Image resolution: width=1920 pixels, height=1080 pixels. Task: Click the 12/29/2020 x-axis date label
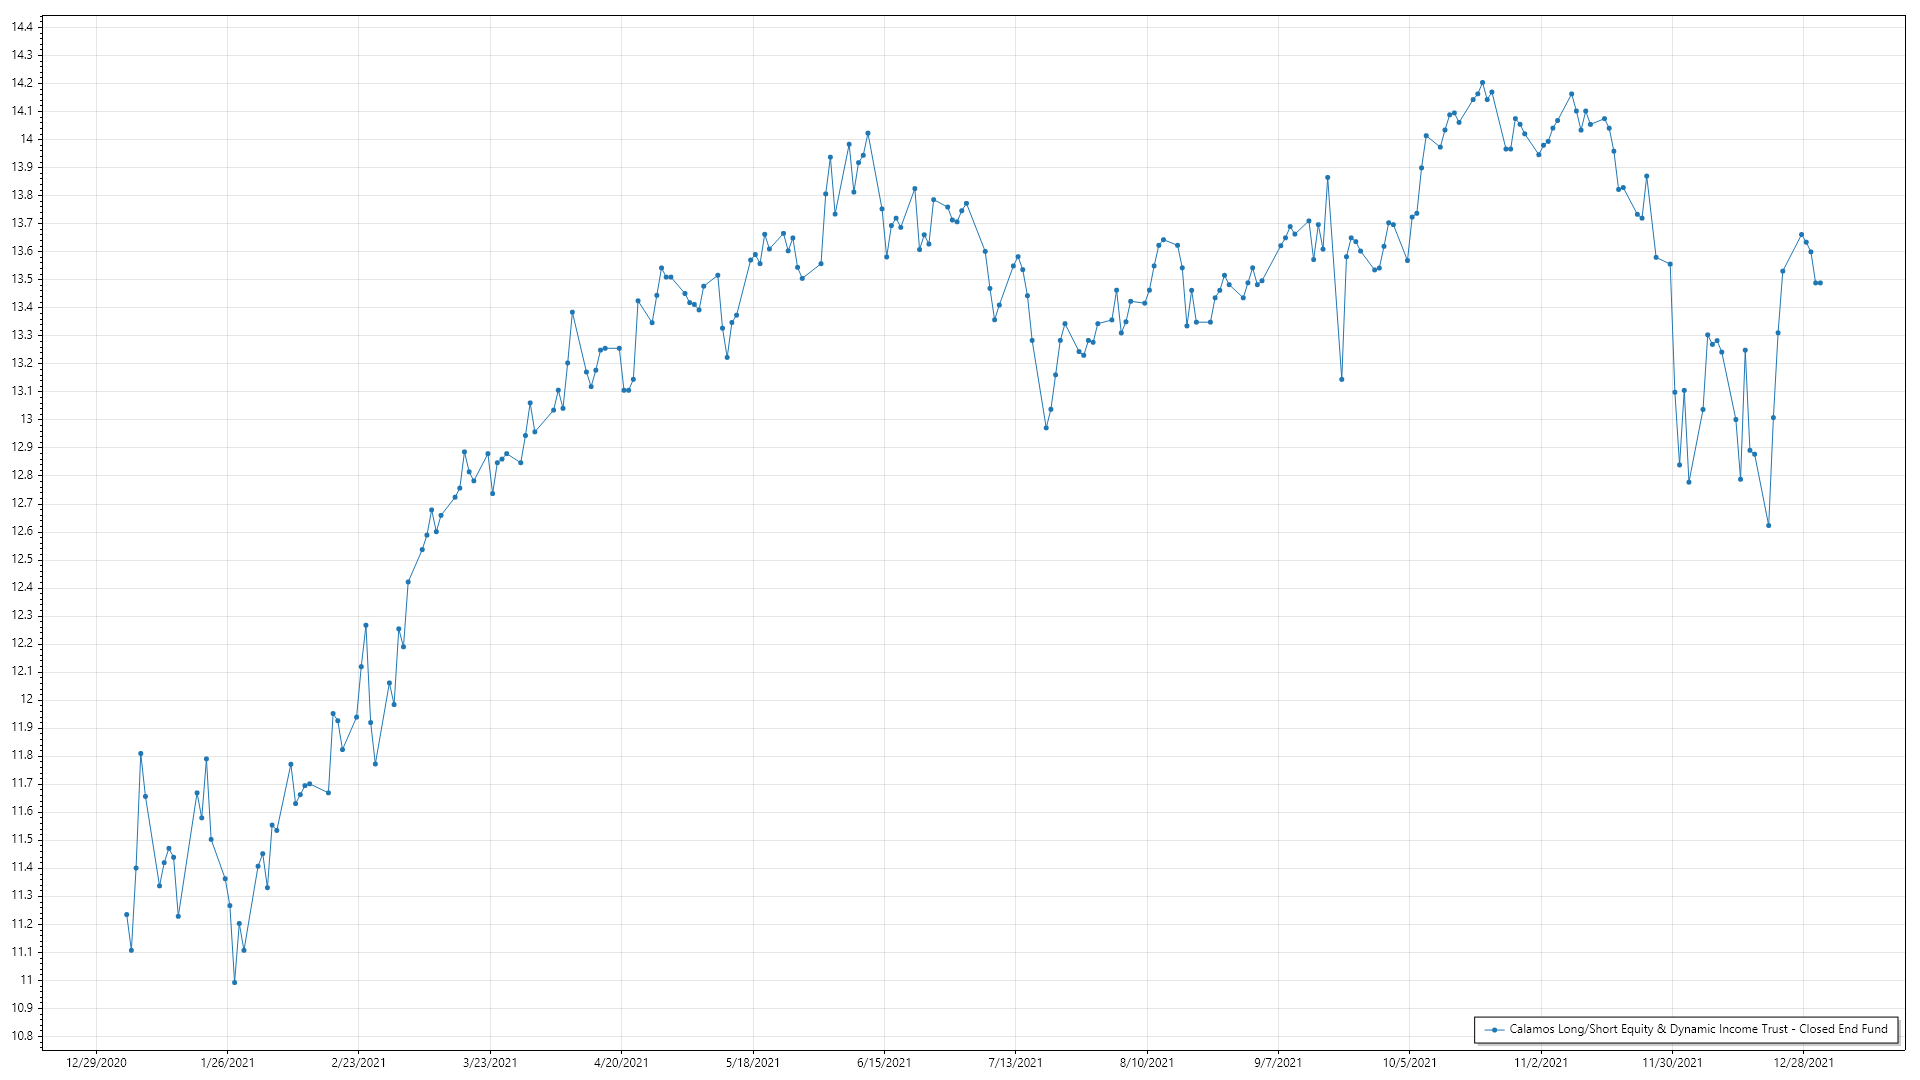(96, 1063)
